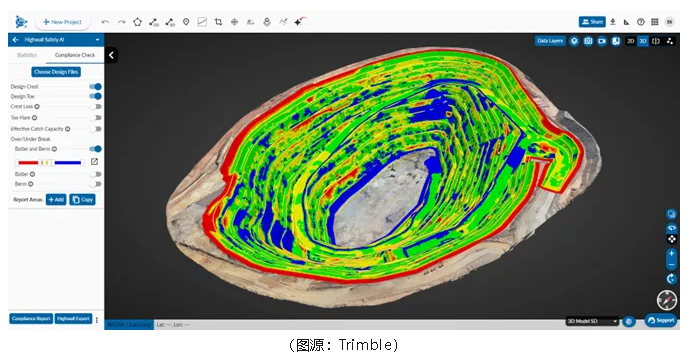The image size is (696, 361).
Task: Click the Highwall Export button
Action: click(x=73, y=318)
